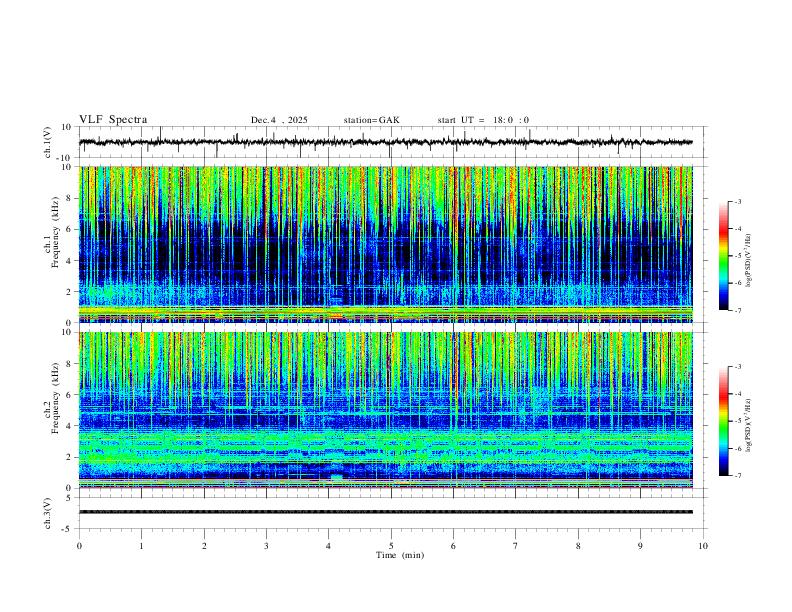Screen dimensions: 792x612
Task: Click the ch.2 "Frequency (kHz)" axis label
Action: click(x=55, y=398)
